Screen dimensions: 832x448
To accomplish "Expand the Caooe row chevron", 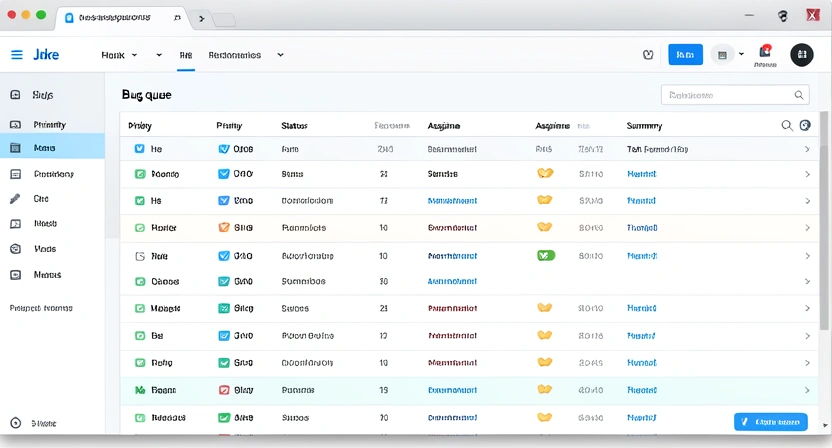I will (x=807, y=281).
